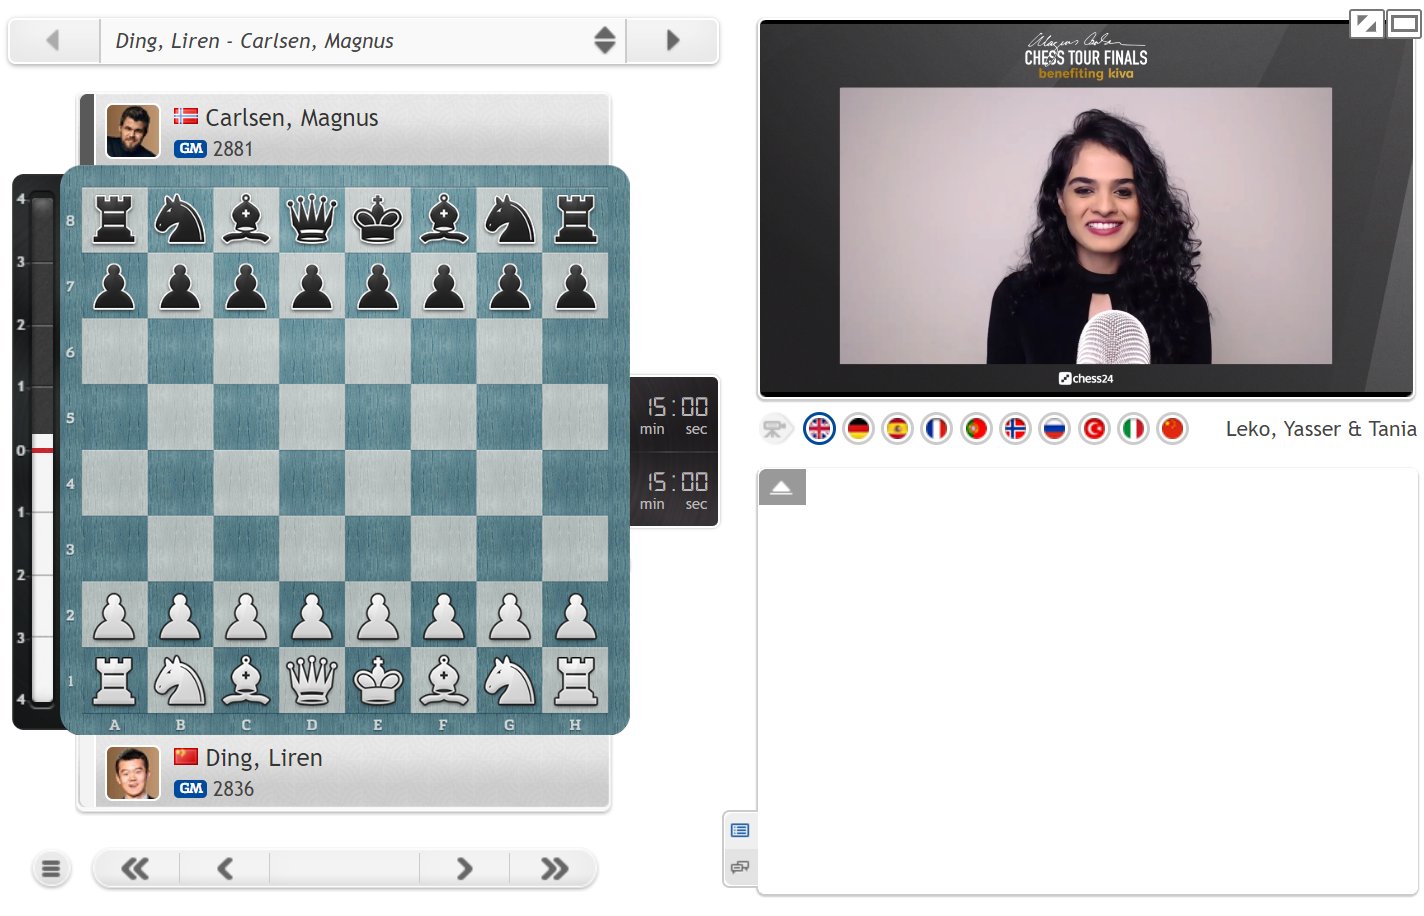The width and height of the screenshot is (1424, 916).
Task: Open the board hamburger menu
Action: 51,869
